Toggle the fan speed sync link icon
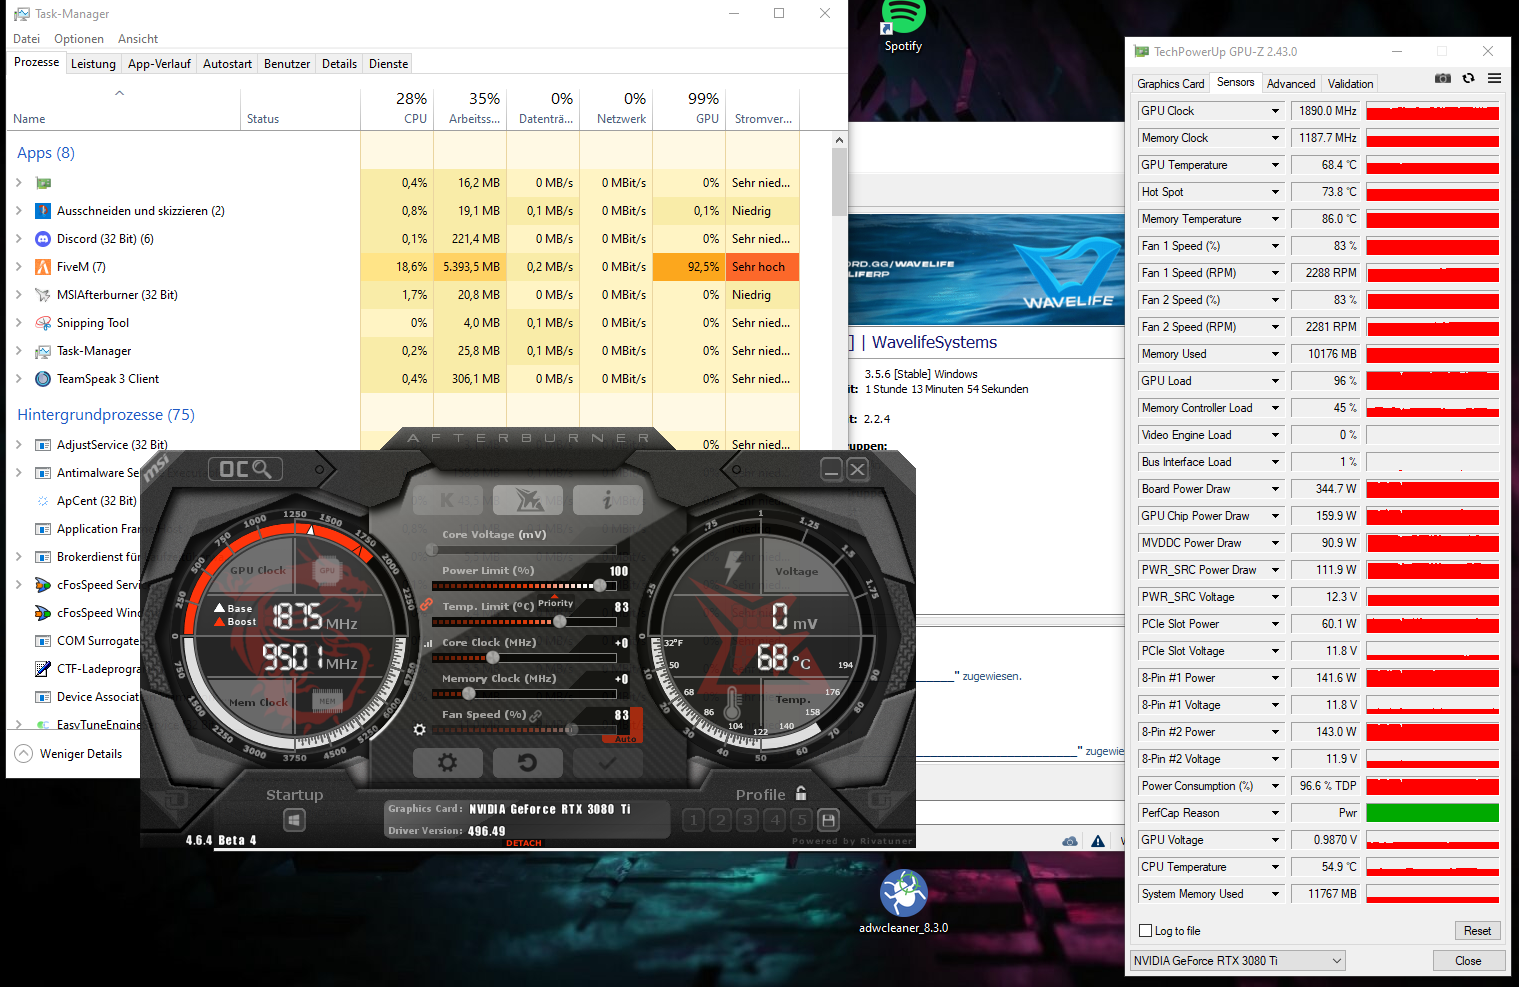Screen dimensions: 1519x987 536,715
